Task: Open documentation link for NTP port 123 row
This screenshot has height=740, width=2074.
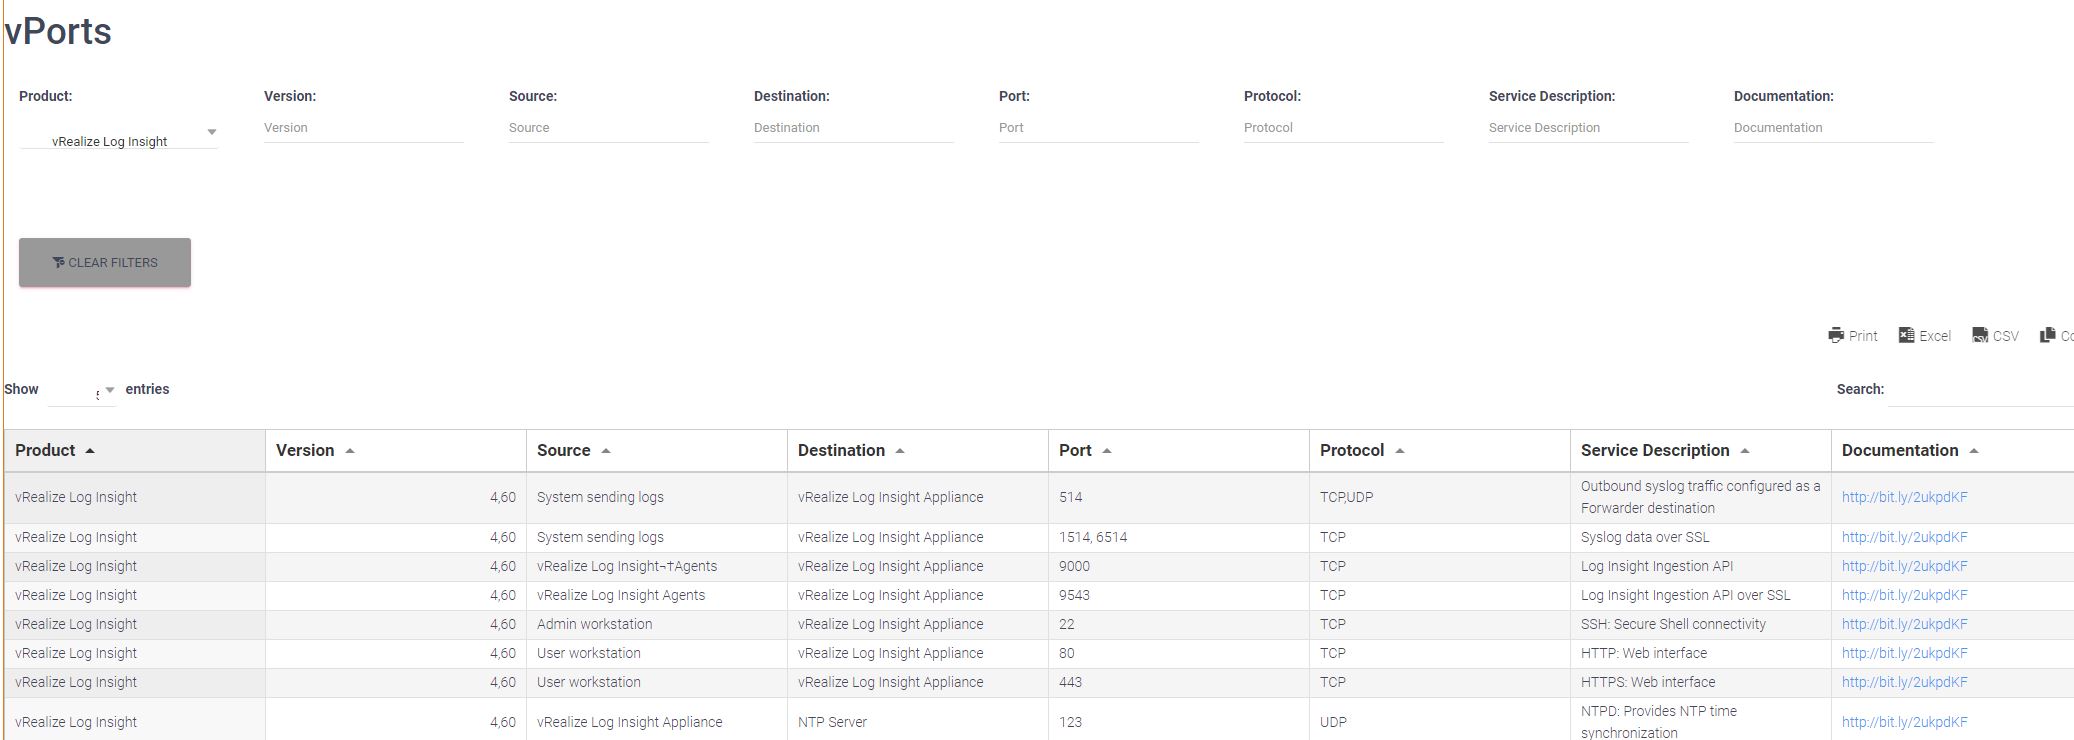Action: (x=1904, y=722)
